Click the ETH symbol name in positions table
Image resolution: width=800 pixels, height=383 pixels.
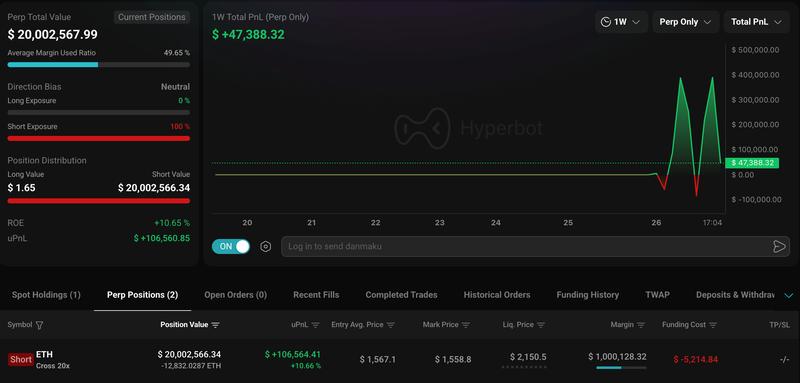point(44,354)
